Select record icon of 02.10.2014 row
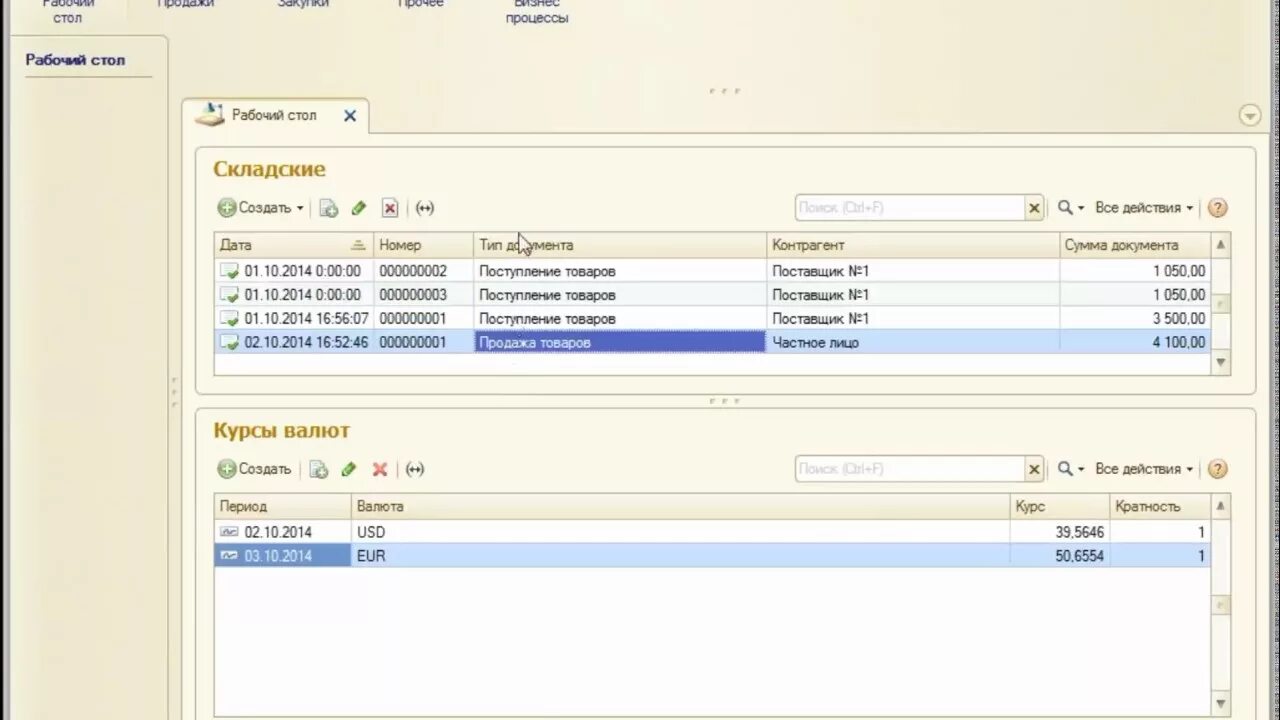The width and height of the screenshot is (1280, 720). click(229, 532)
